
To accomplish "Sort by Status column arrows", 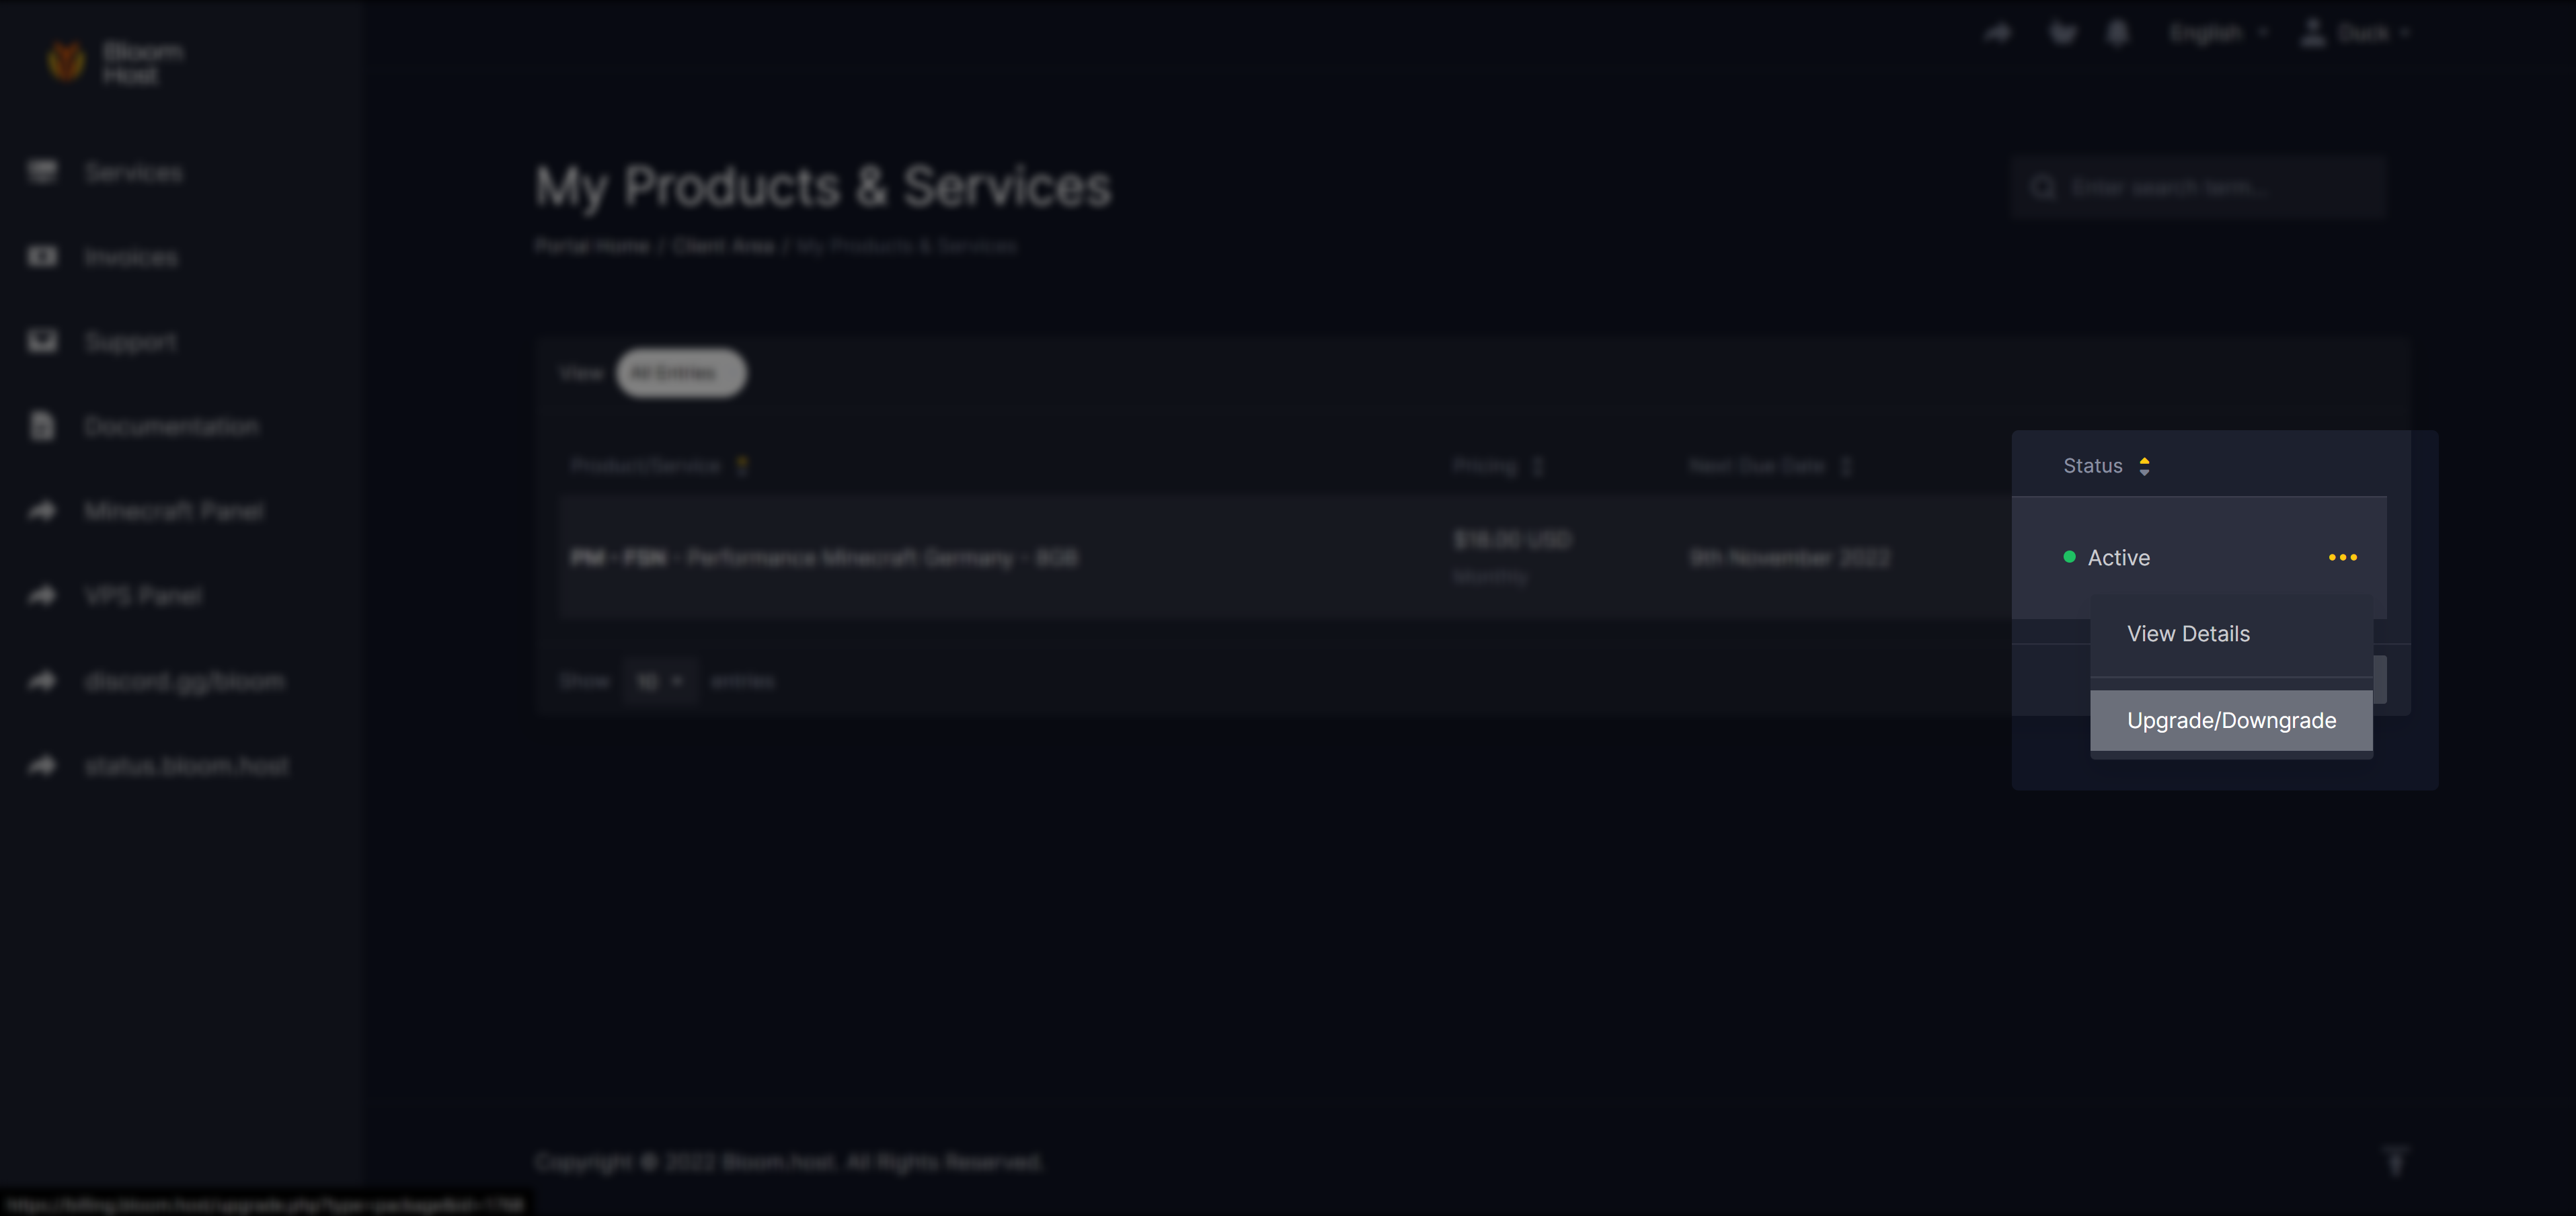I will click(x=2144, y=466).
